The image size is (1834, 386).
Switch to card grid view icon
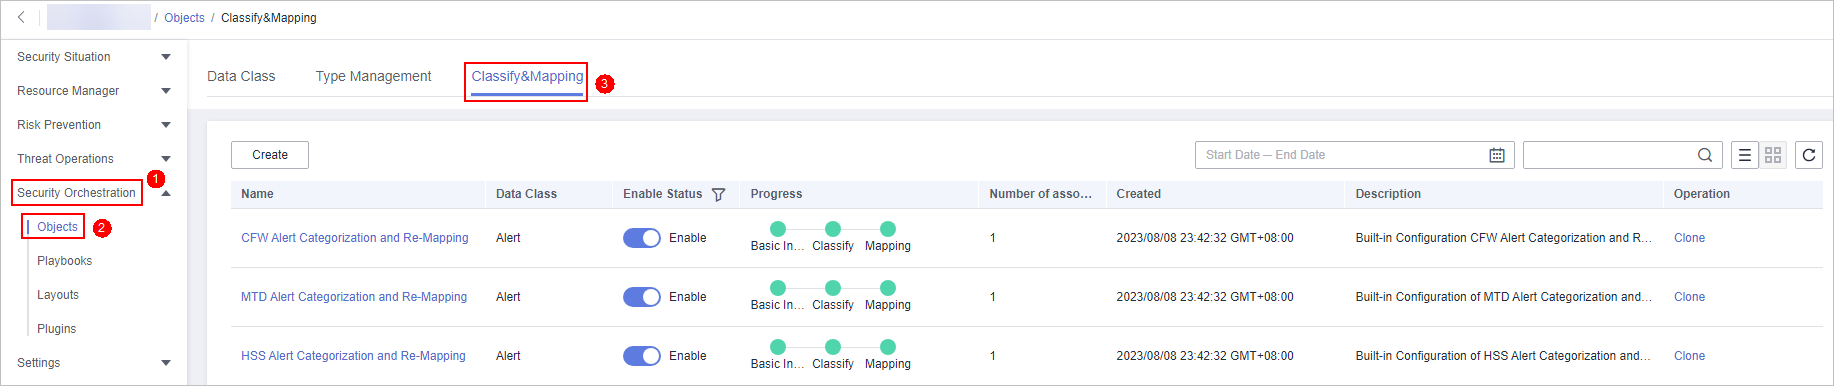[x=1773, y=155]
